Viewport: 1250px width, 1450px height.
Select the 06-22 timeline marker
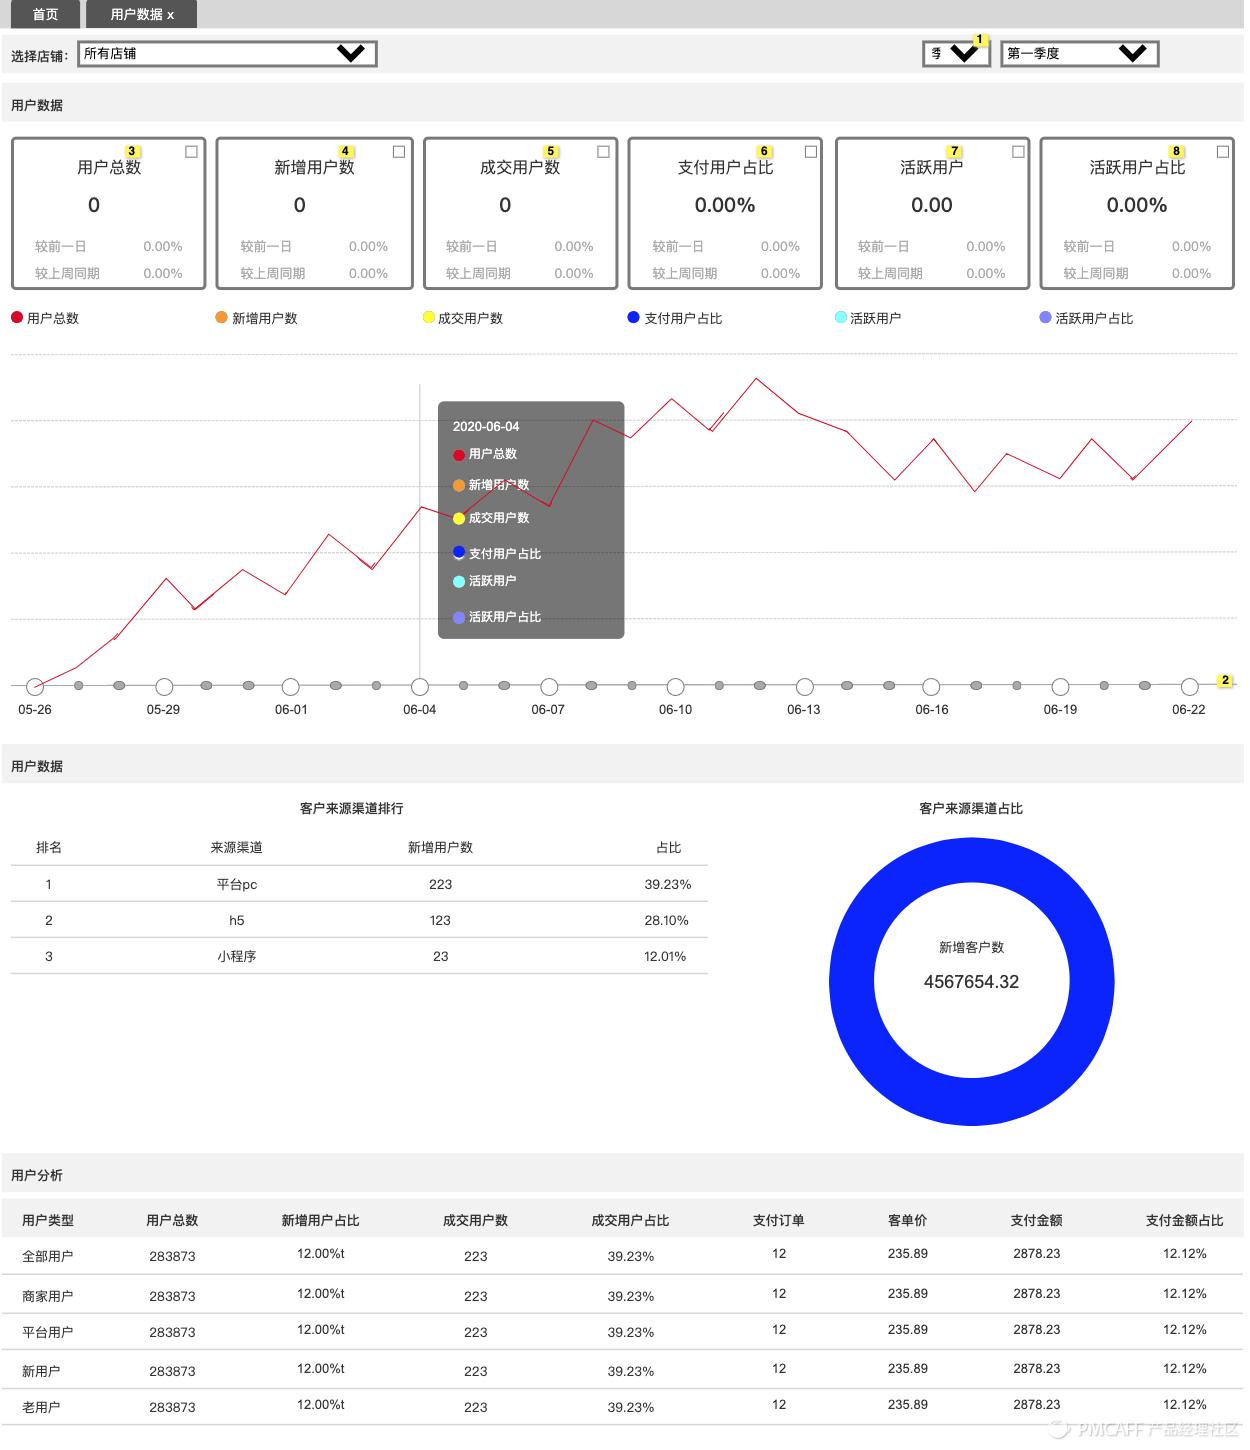tap(1189, 687)
